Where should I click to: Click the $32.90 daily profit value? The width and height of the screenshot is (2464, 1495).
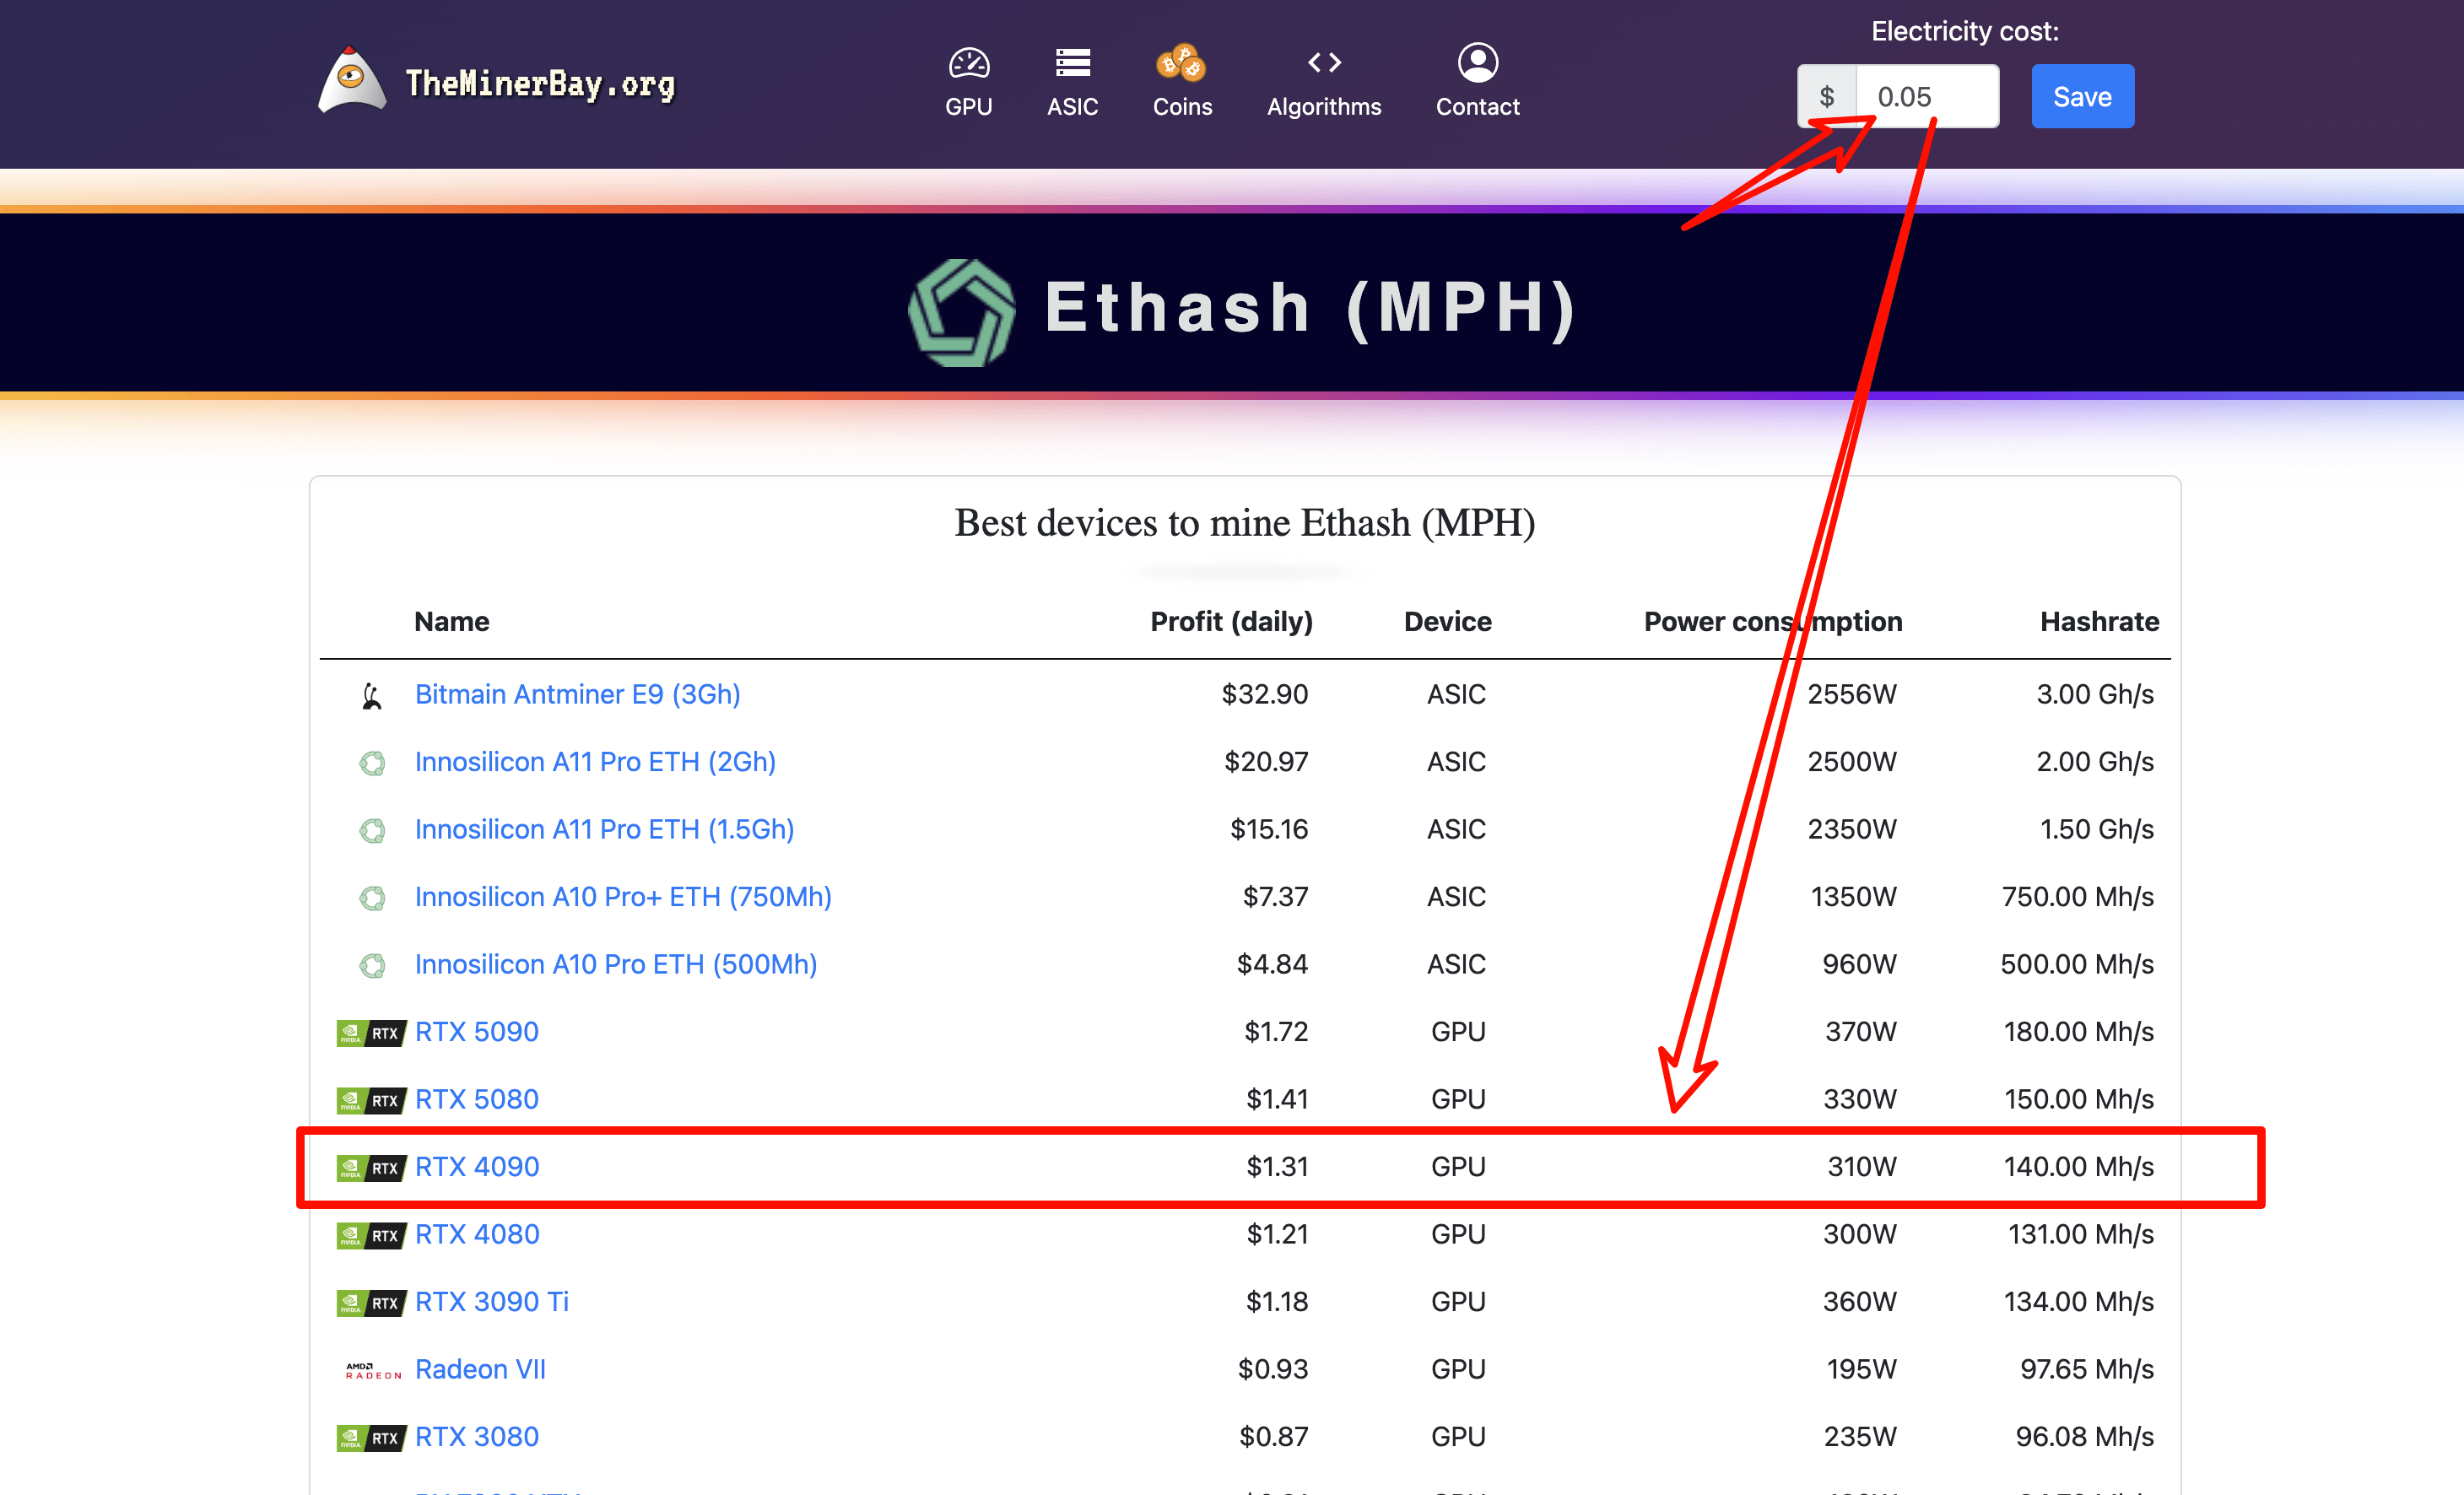[x=1264, y=694]
